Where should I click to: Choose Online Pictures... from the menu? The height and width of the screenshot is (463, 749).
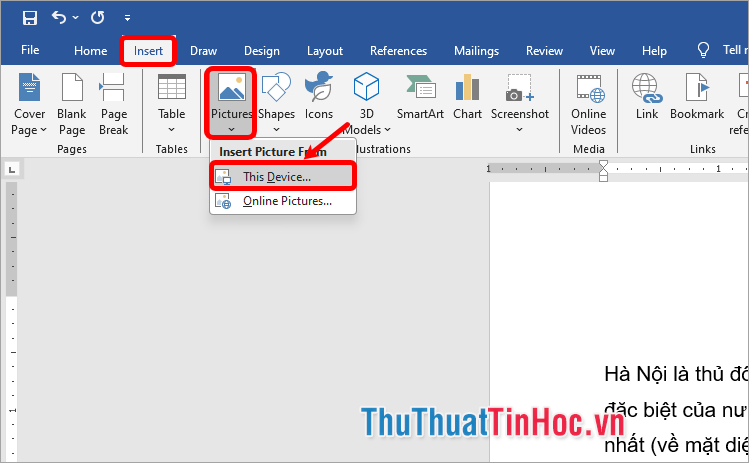pos(283,201)
